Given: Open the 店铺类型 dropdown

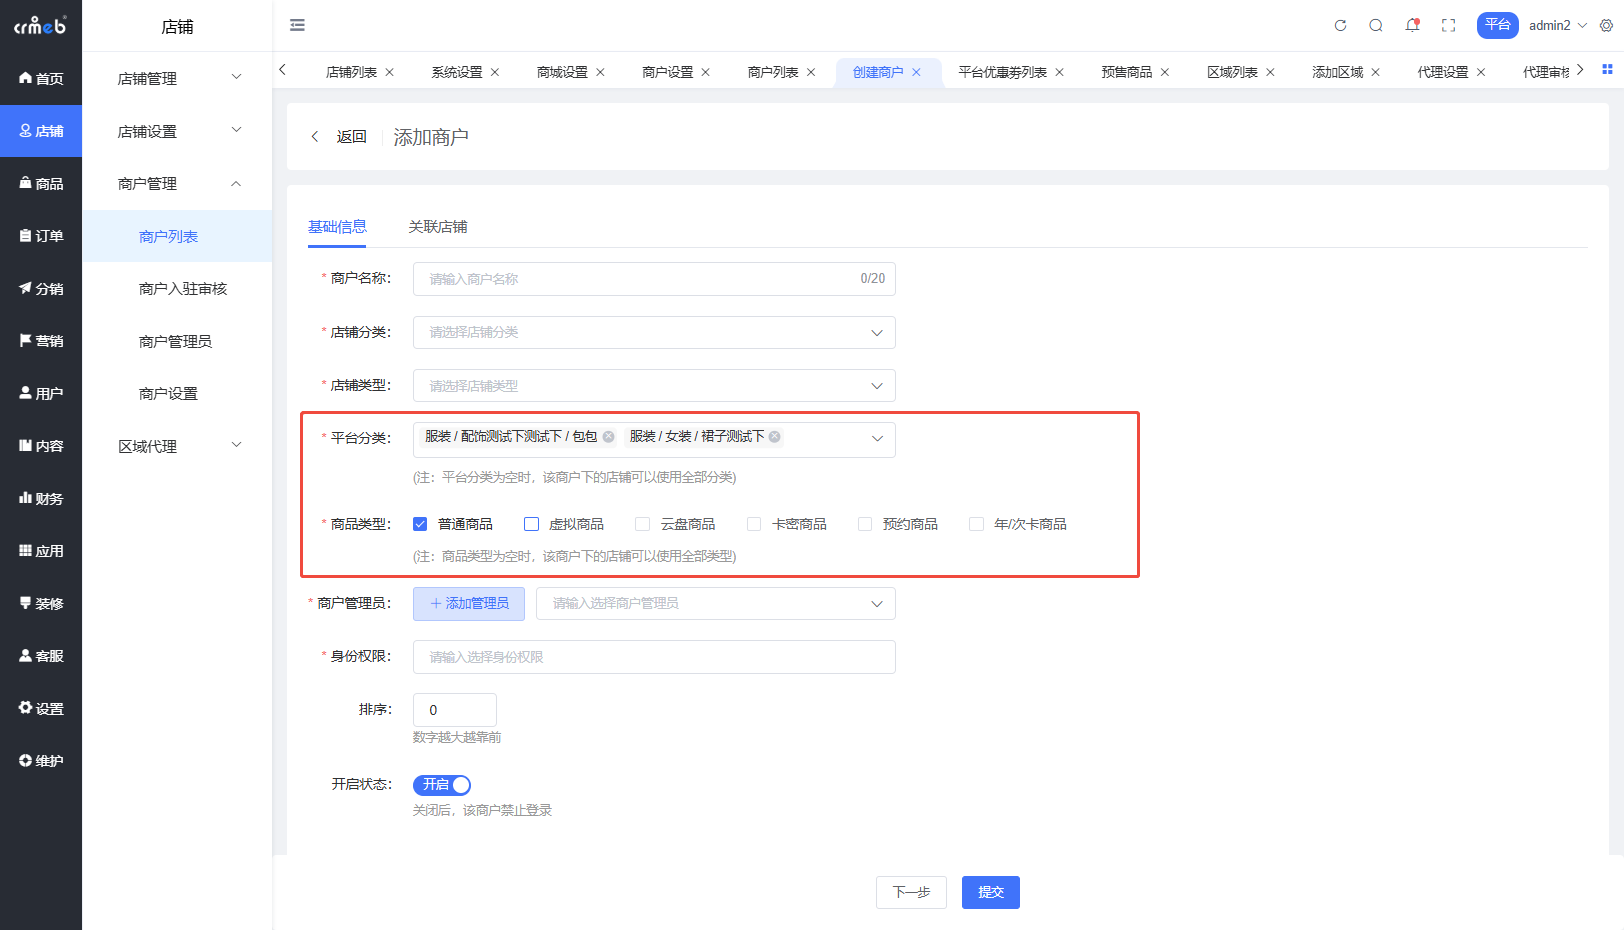Looking at the screenshot, I should click(654, 386).
